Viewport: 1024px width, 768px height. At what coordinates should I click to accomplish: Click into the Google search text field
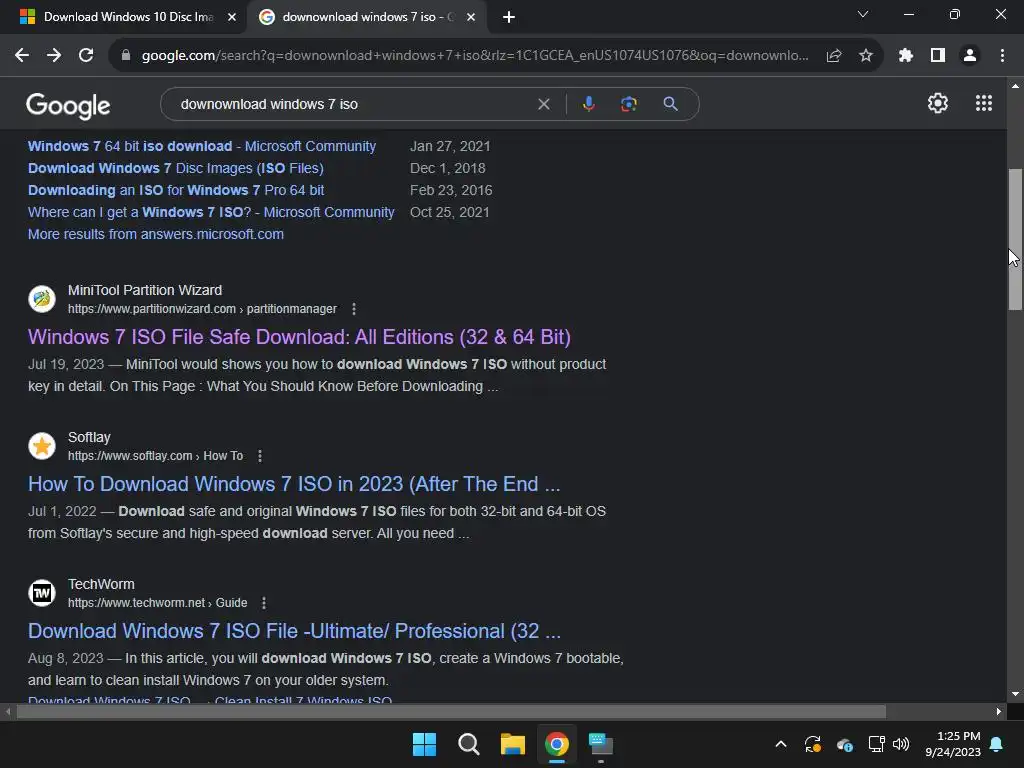tap(353, 104)
